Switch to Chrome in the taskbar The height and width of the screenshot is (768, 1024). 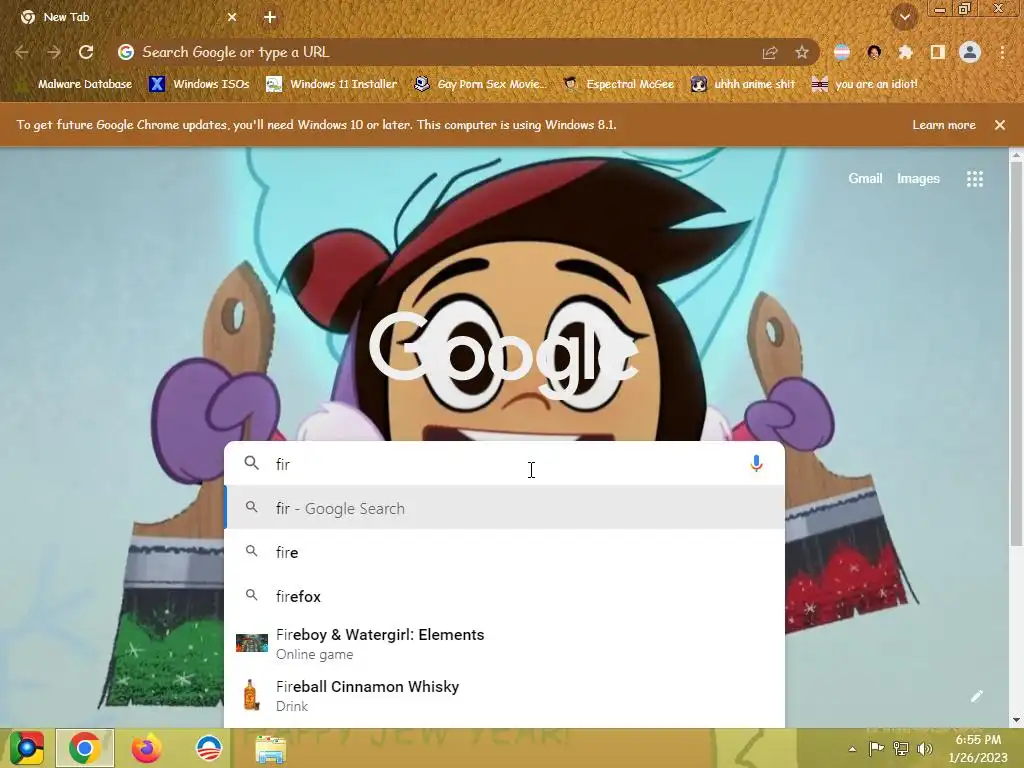(84, 748)
